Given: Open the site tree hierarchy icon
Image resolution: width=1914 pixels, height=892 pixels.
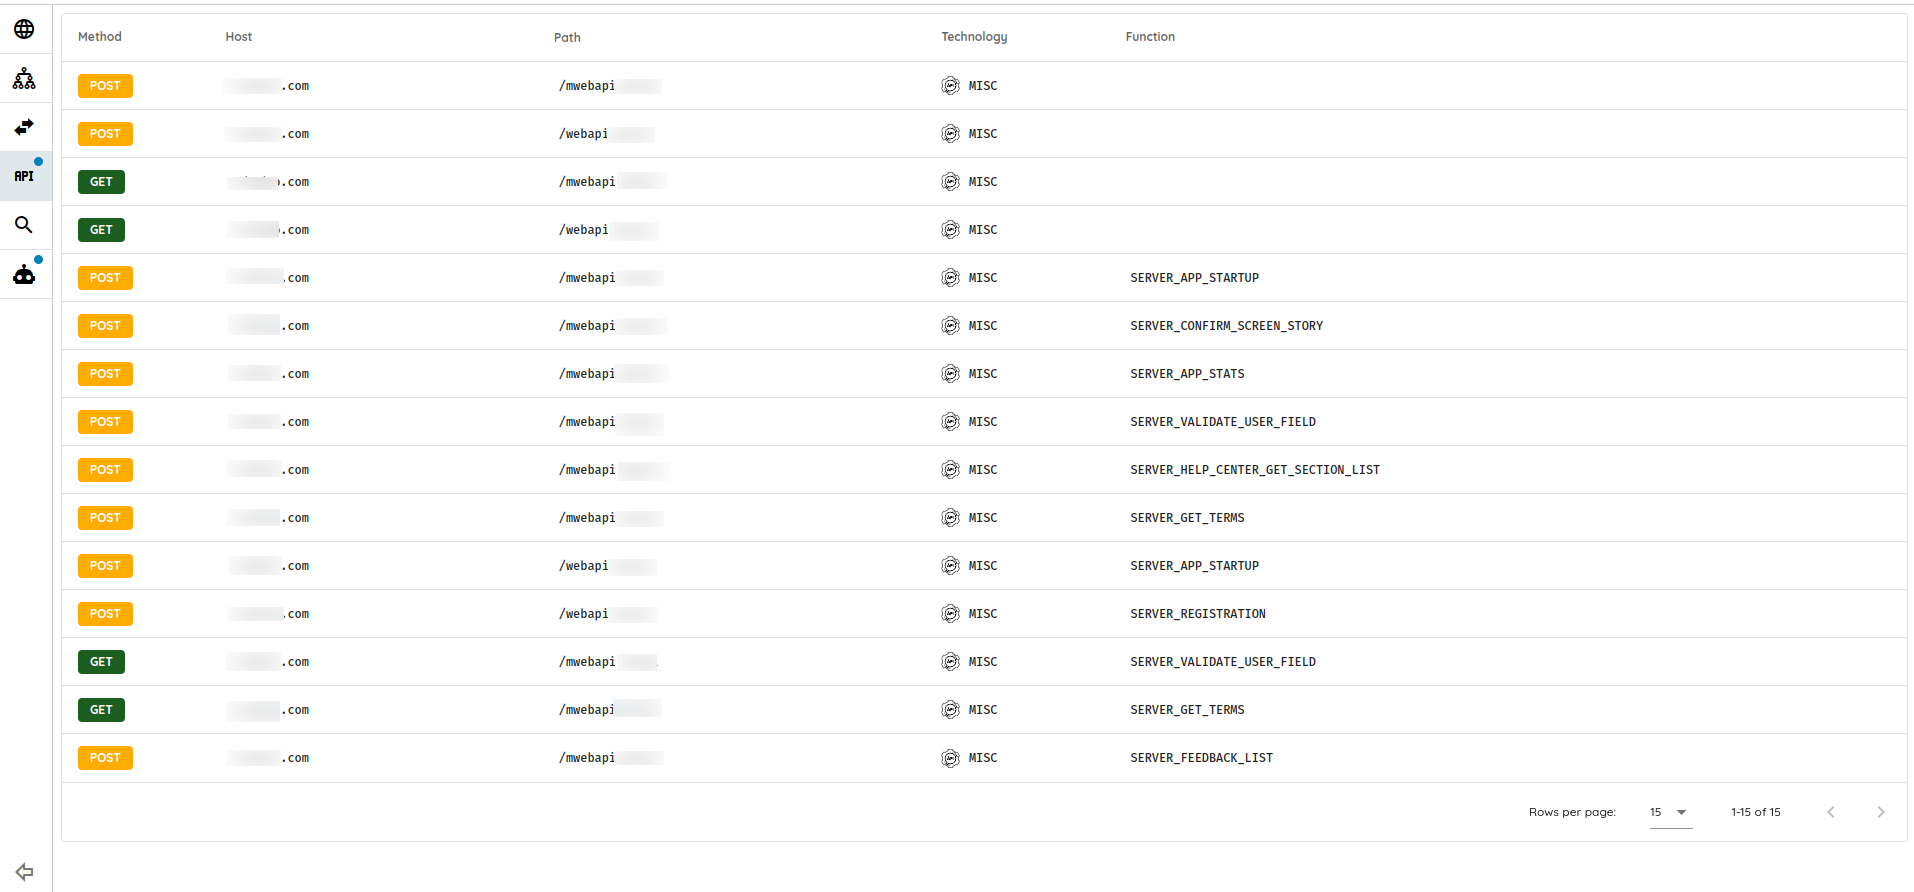Looking at the screenshot, I should click(24, 78).
